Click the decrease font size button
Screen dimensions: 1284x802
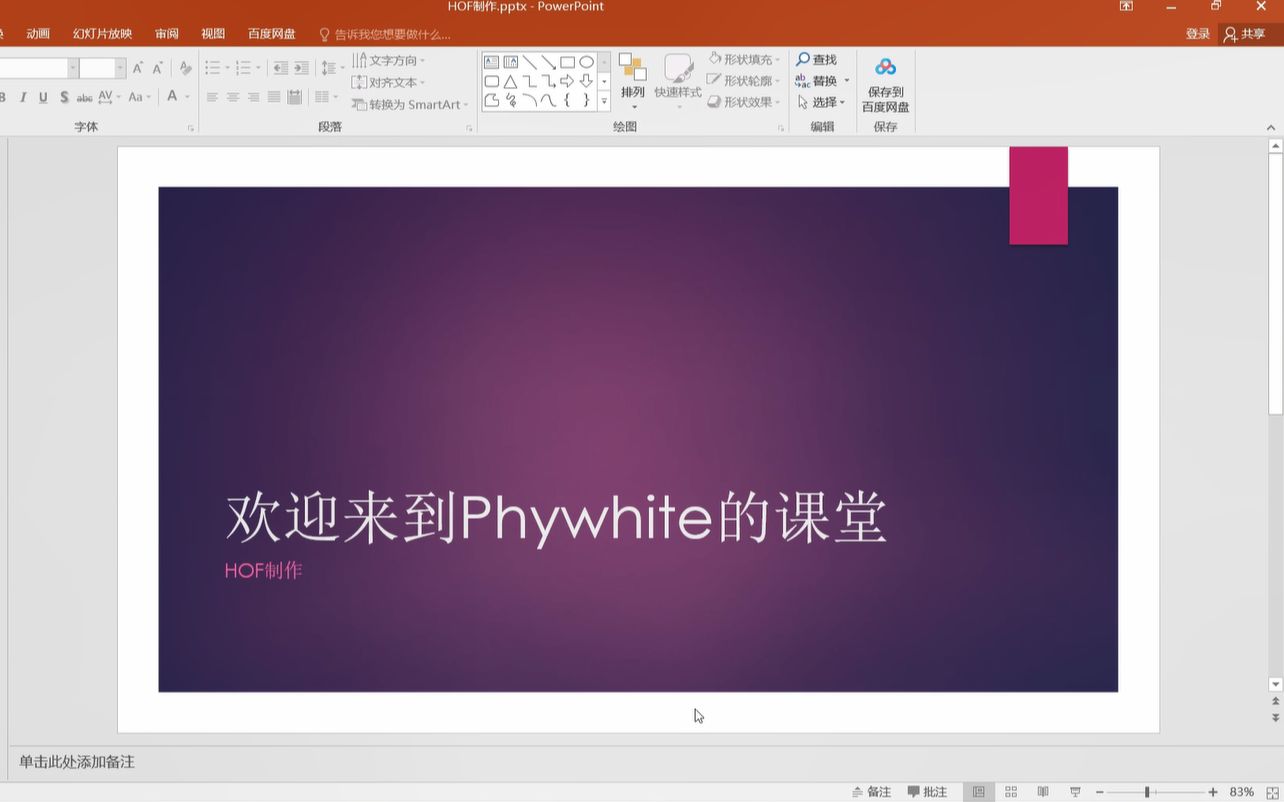158,68
